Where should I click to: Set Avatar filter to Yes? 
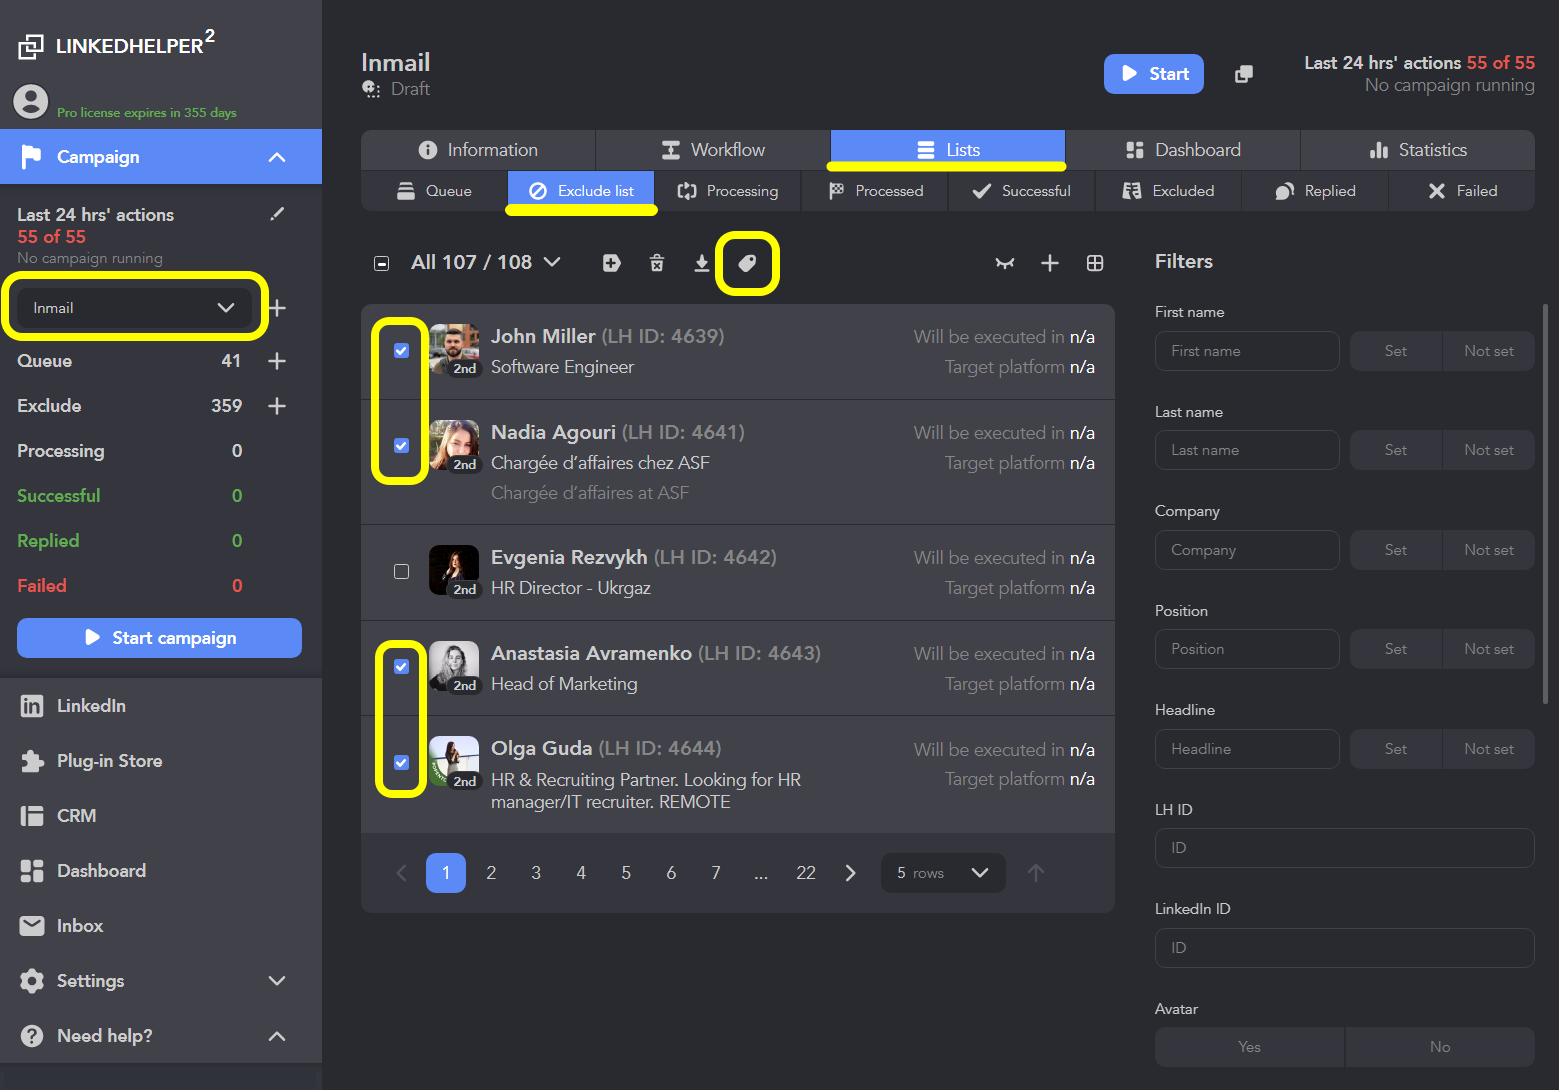pyautogui.click(x=1250, y=1047)
